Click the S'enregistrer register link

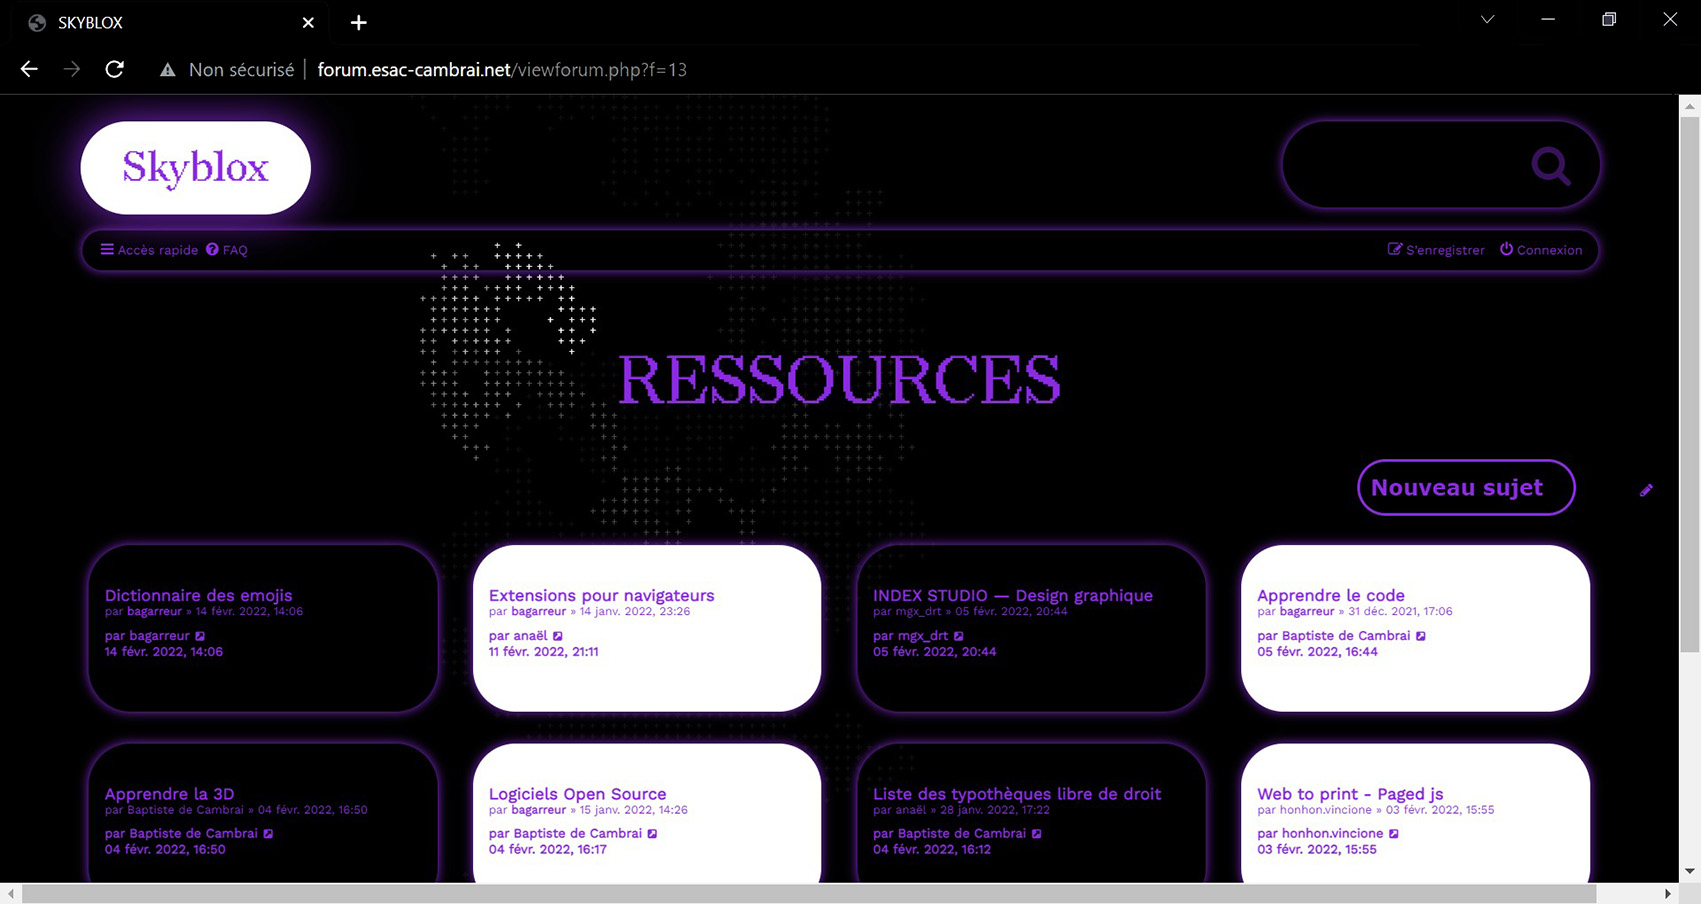click(x=1436, y=250)
